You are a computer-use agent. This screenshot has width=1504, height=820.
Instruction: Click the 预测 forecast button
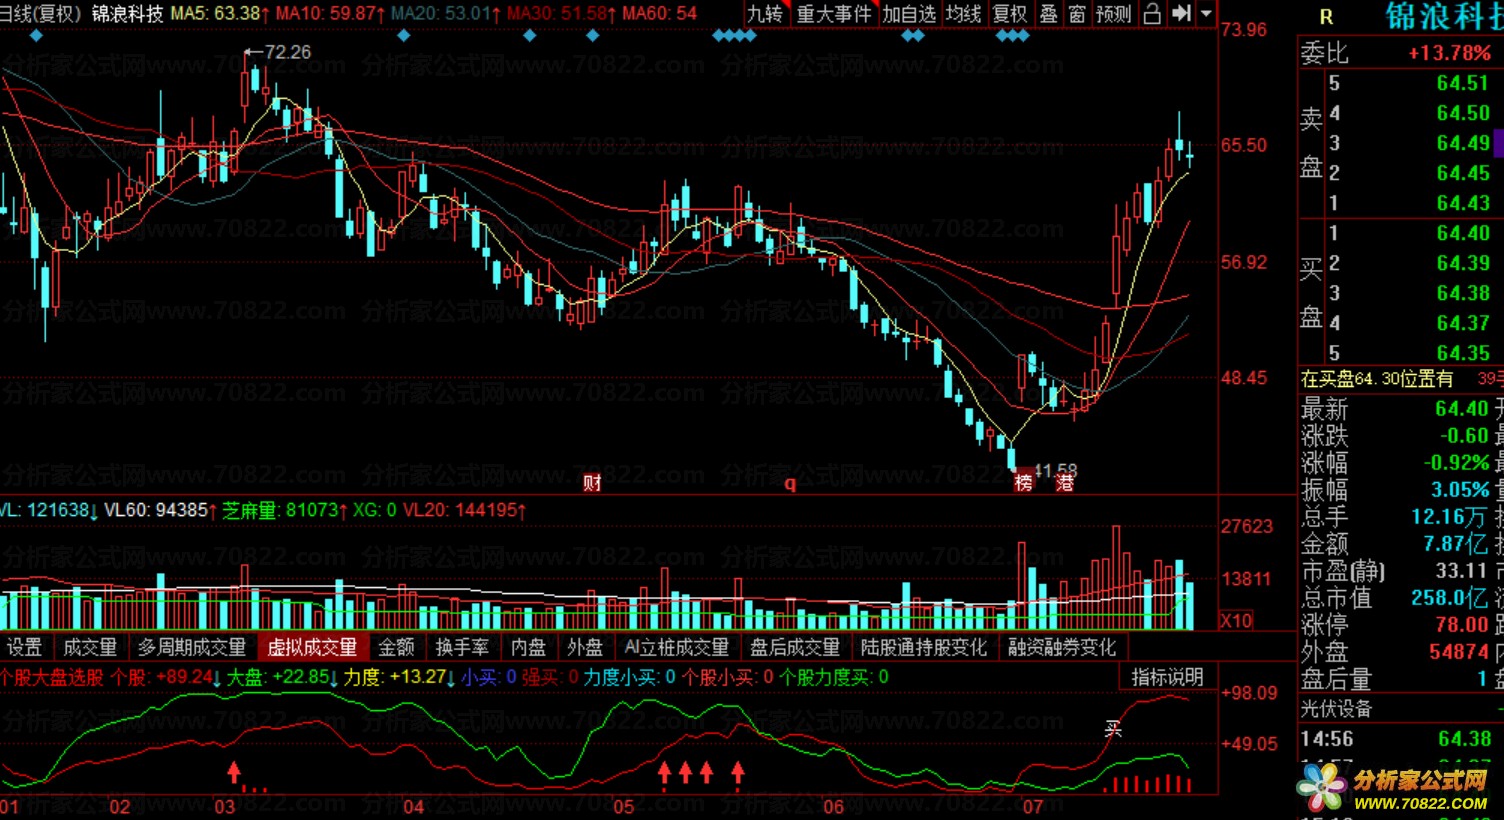click(1114, 14)
